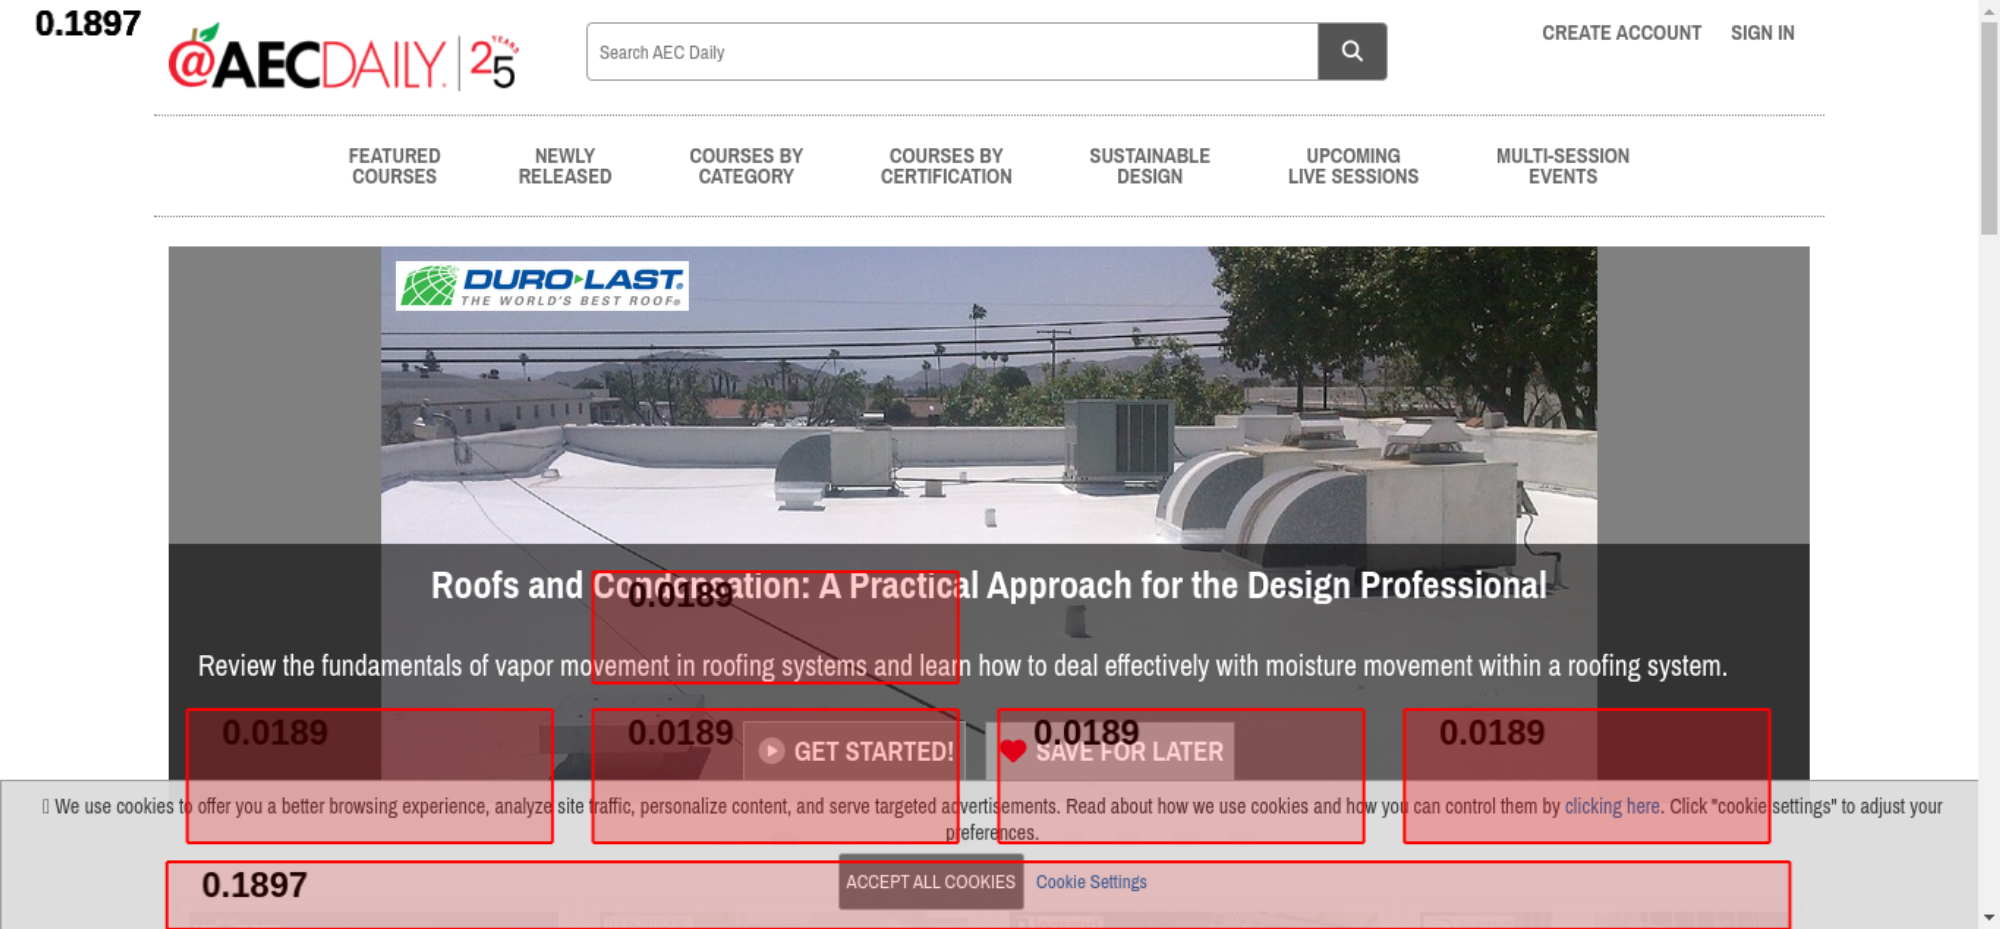Click the magnifying glass search button

point(1351,52)
